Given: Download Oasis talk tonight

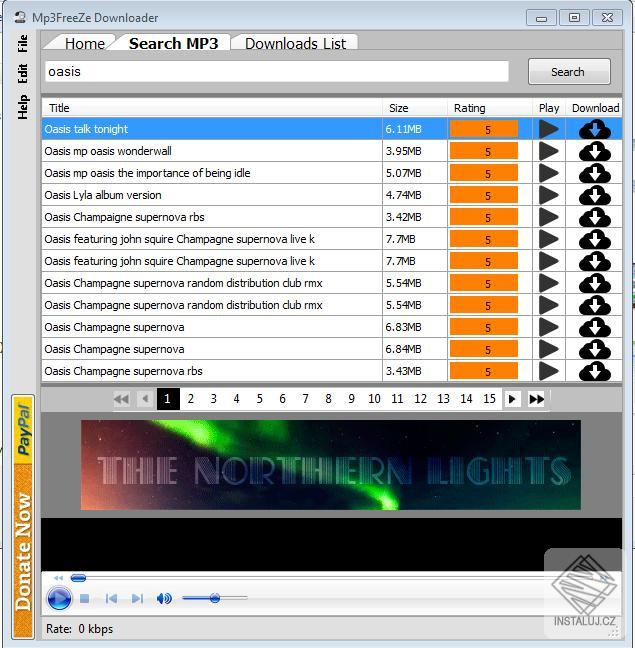Looking at the screenshot, I should click(x=595, y=129).
